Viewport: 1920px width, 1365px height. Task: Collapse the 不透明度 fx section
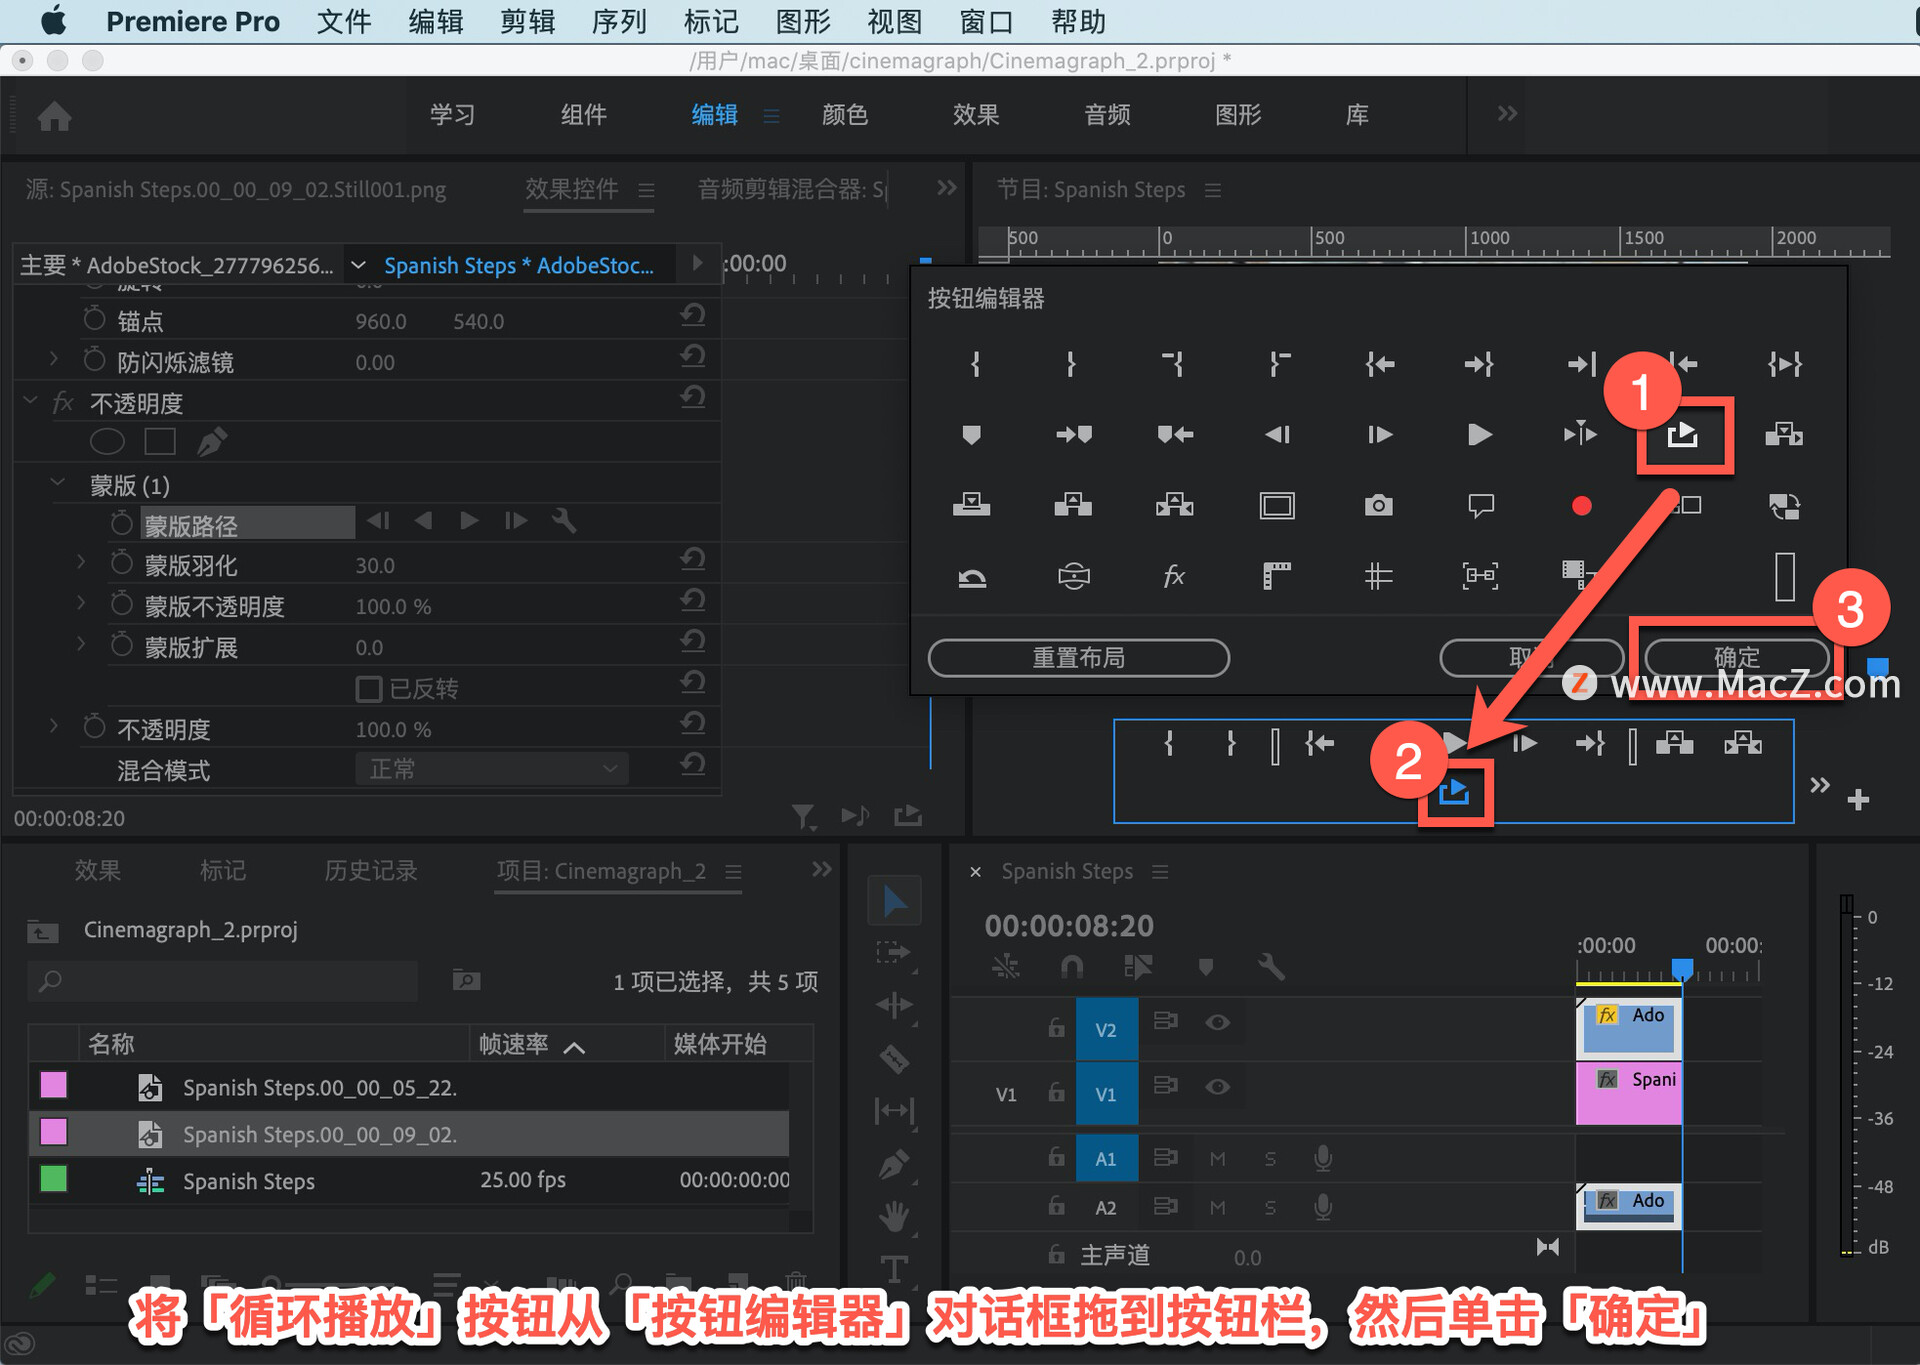coord(30,401)
